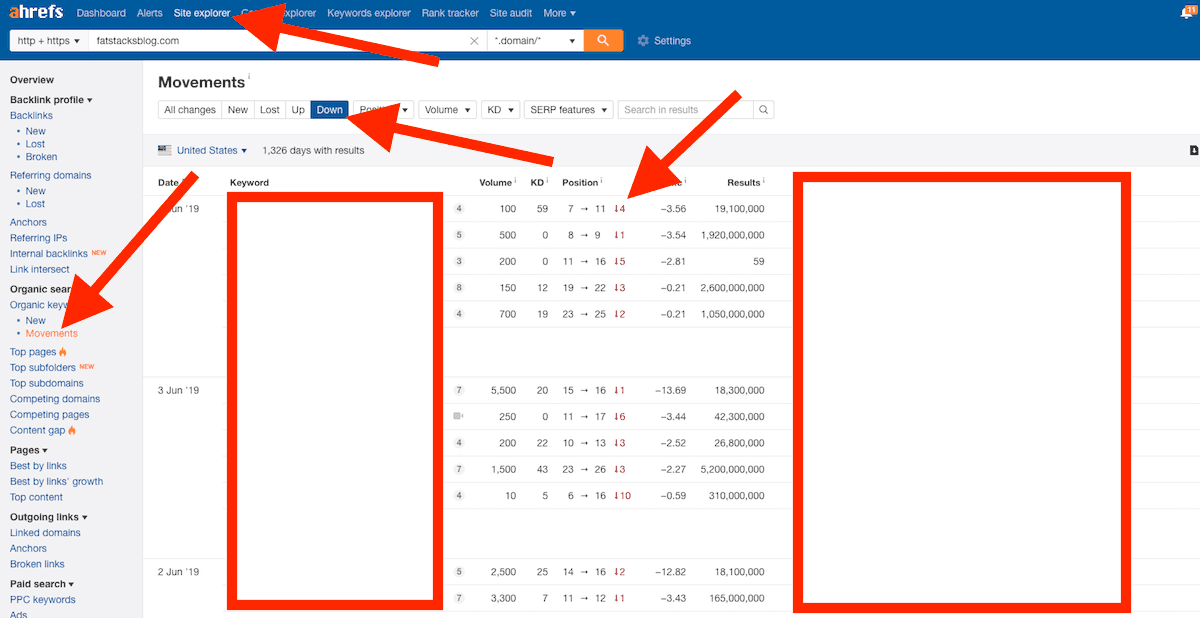
Task: Click the video SERP feature icon in the 250 volume row
Action: point(459,415)
